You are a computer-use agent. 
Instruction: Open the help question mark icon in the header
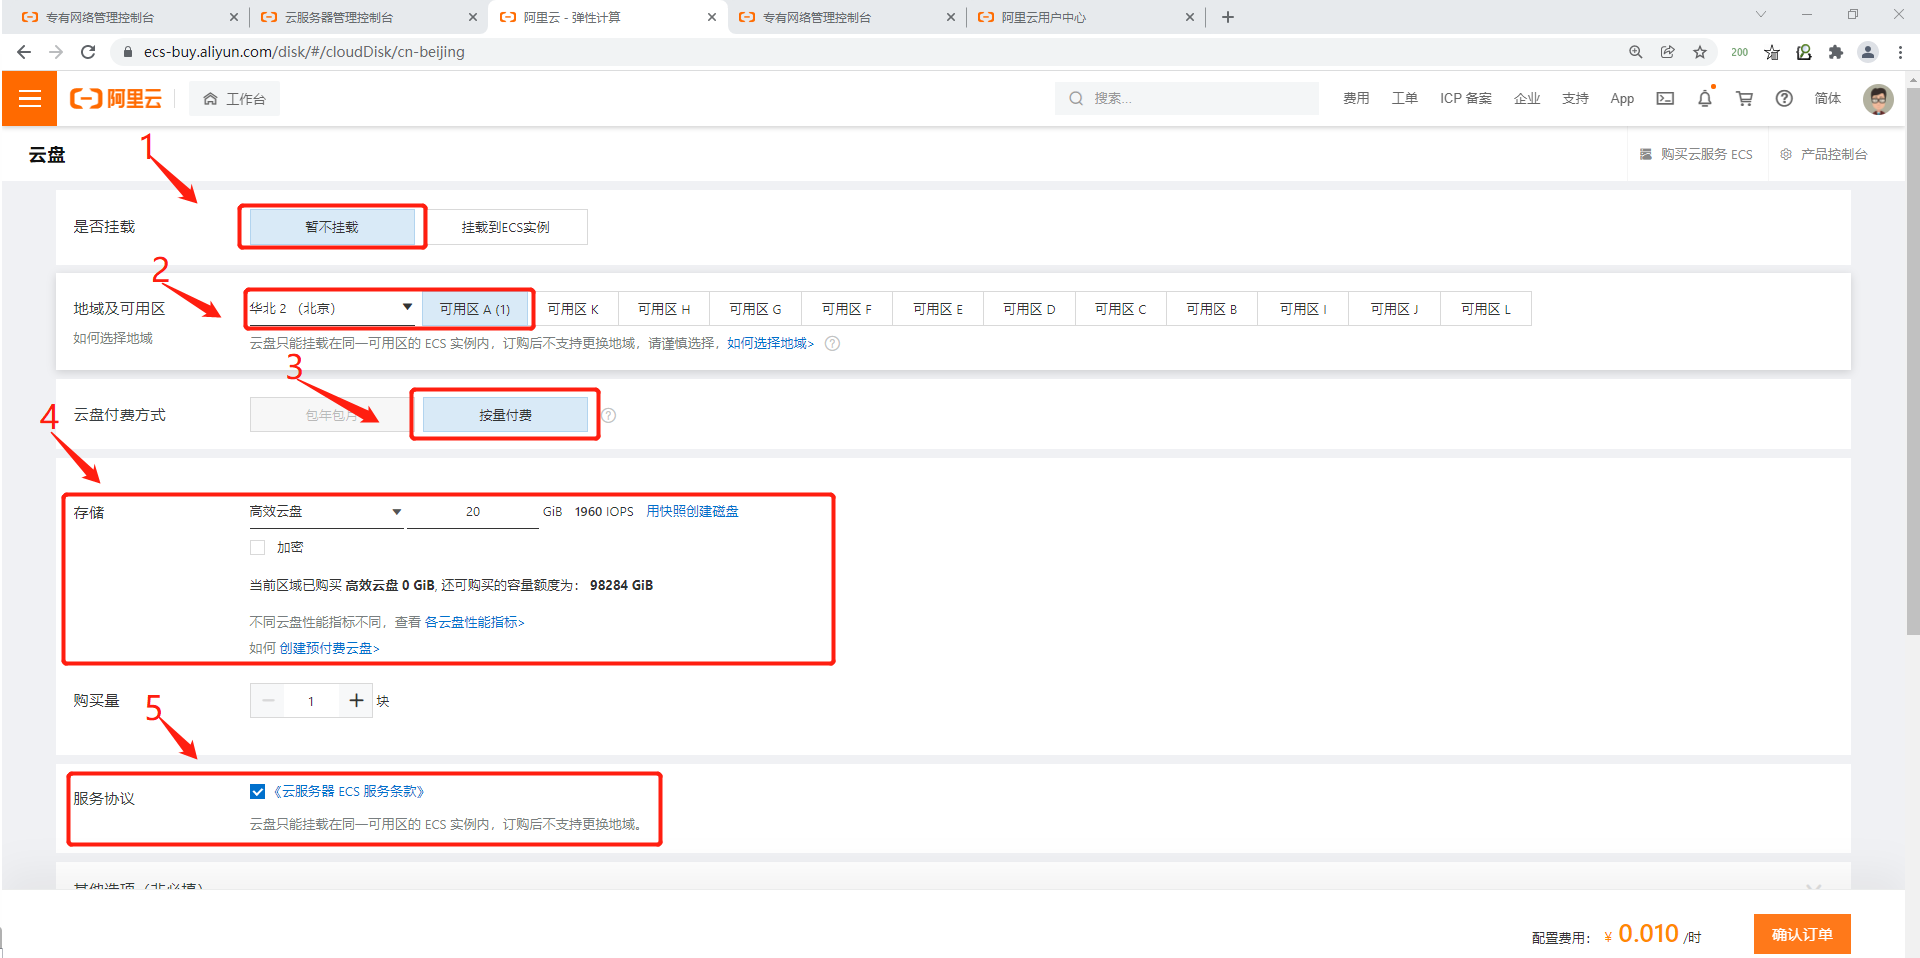click(x=1784, y=98)
